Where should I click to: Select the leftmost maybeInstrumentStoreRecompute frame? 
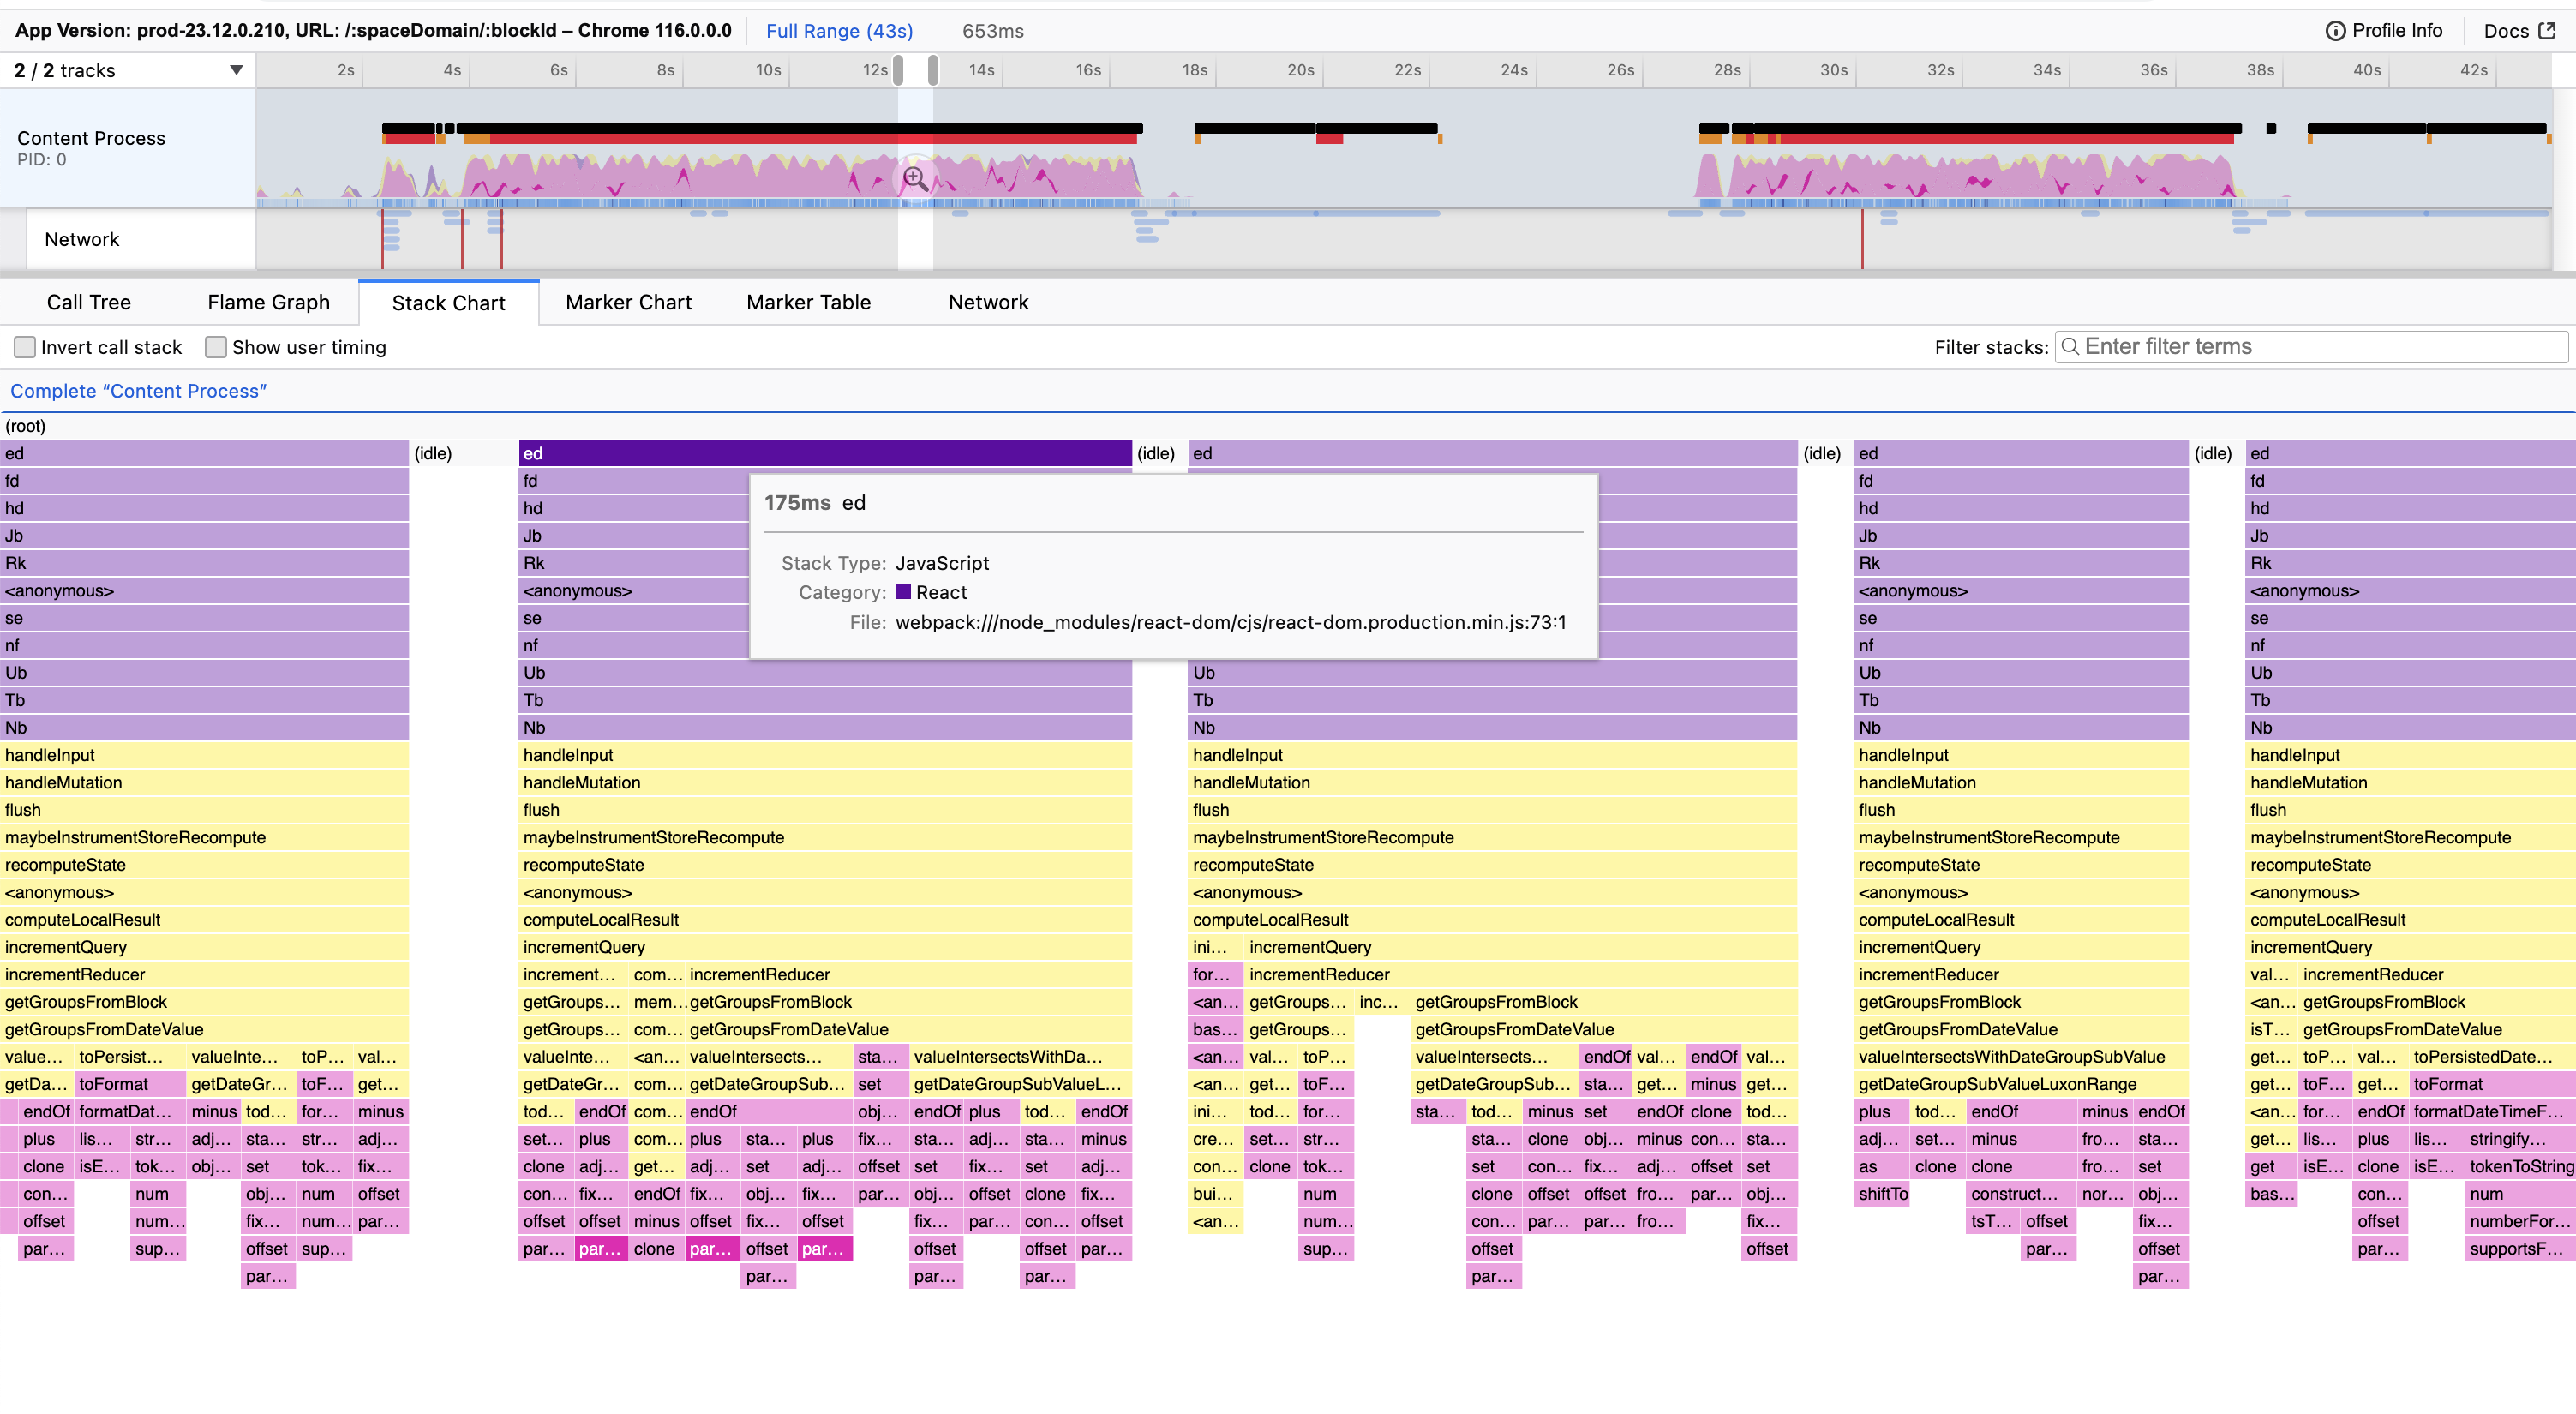pyautogui.click(x=205, y=837)
